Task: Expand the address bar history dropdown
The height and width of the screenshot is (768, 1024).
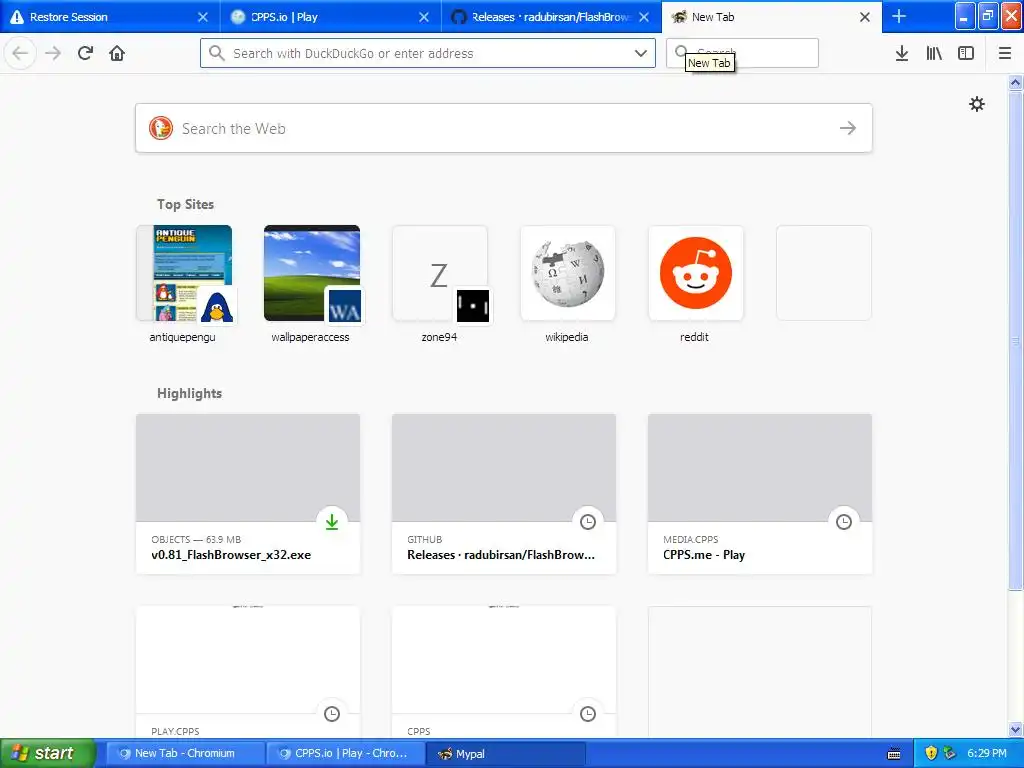Action: [641, 53]
